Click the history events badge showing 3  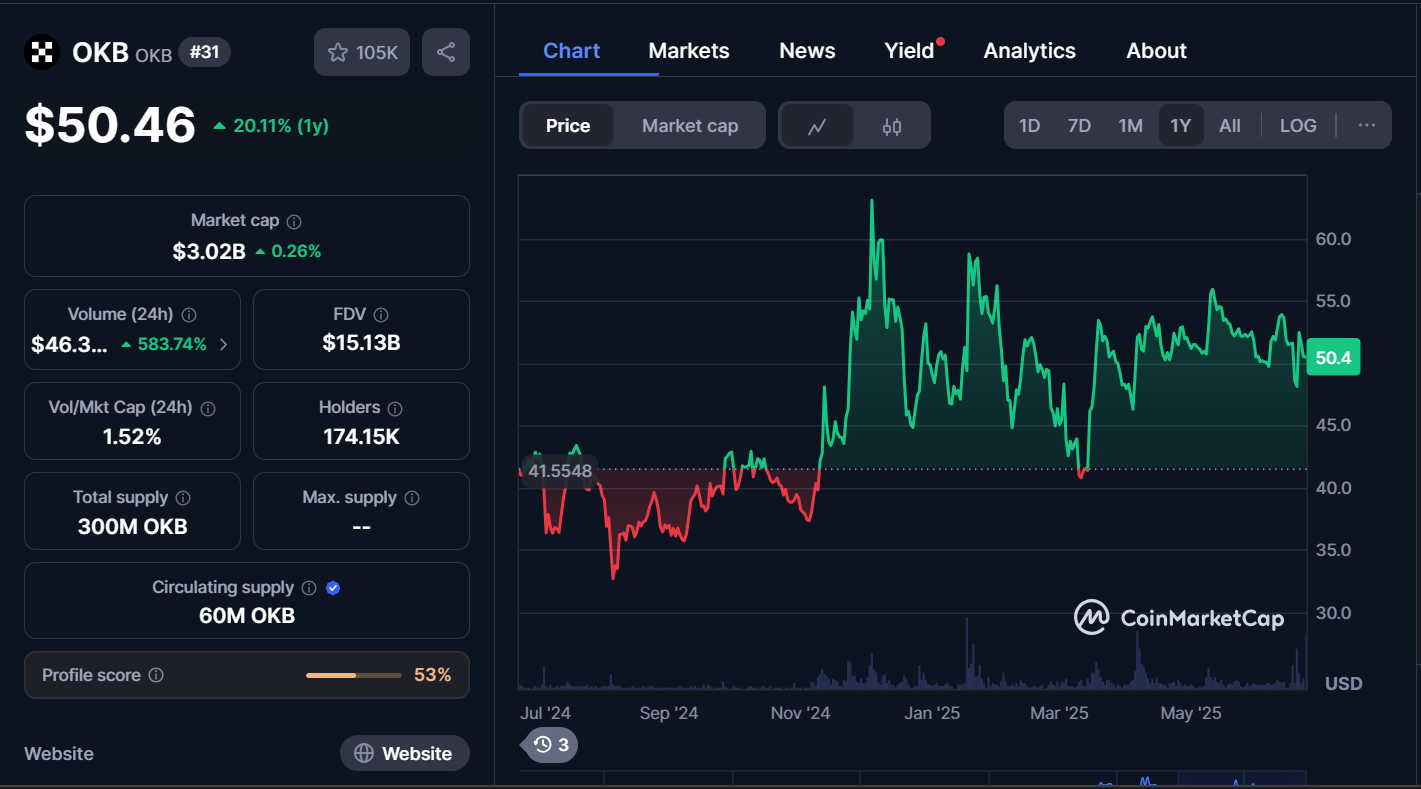pyautogui.click(x=550, y=744)
